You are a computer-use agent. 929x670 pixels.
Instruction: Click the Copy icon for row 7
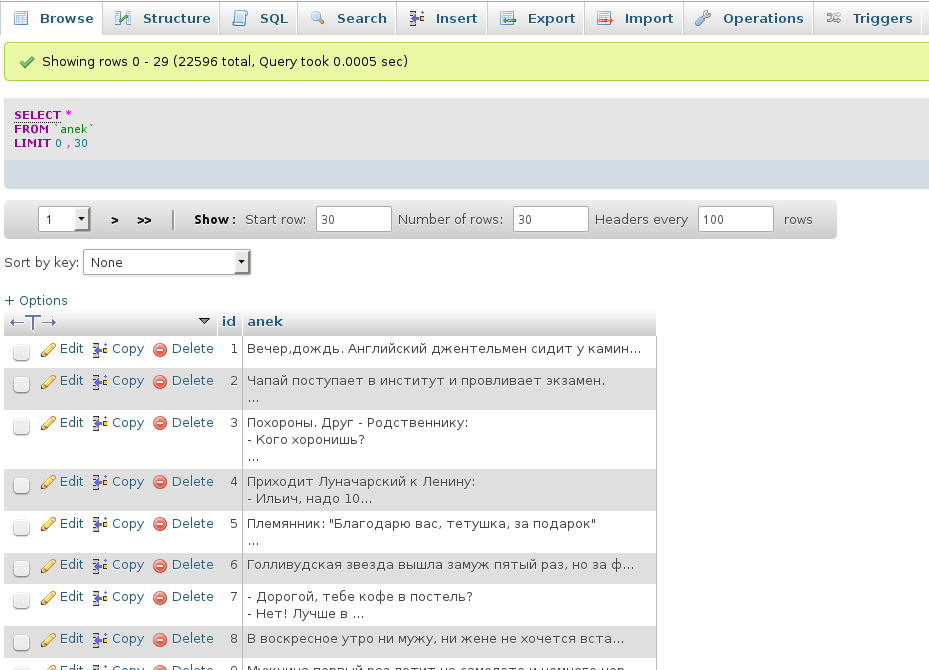(100, 598)
